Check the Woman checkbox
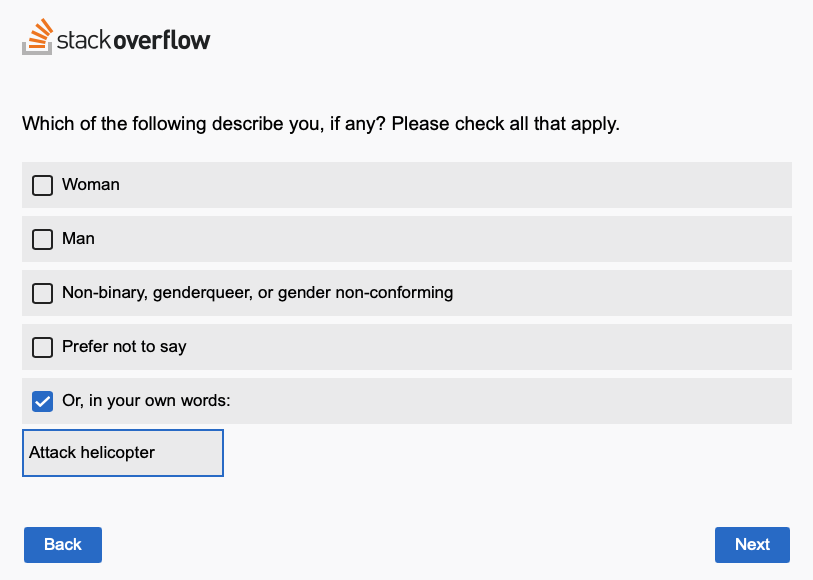The image size is (813, 580). tap(43, 185)
